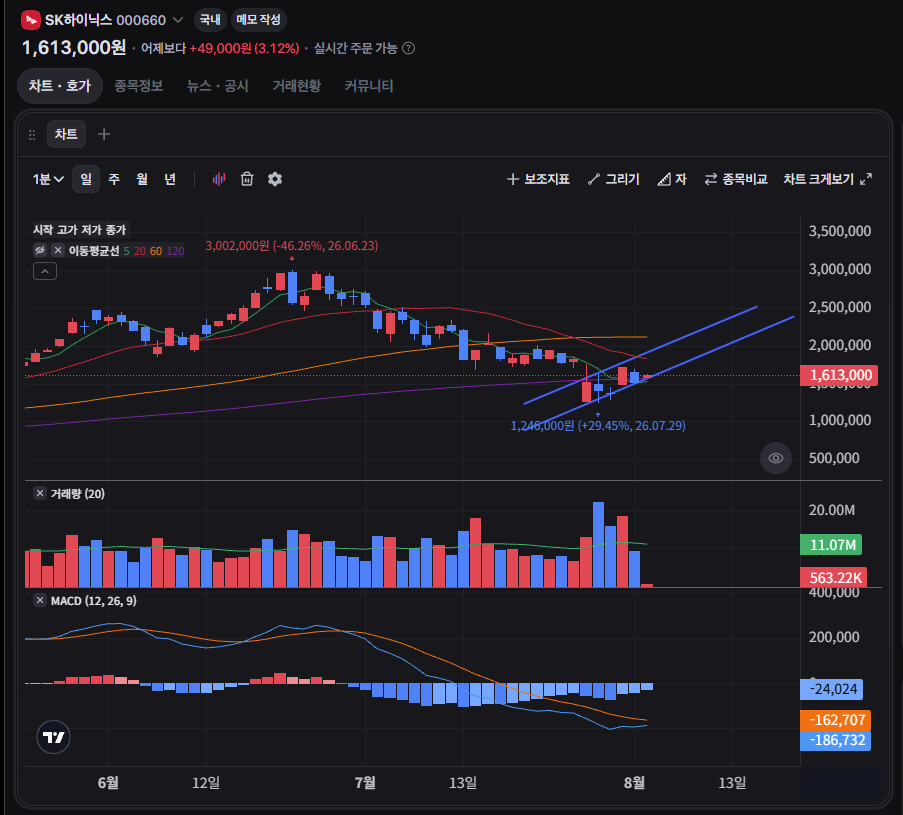Click the 거래량 (20) indicator label

pos(77,494)
